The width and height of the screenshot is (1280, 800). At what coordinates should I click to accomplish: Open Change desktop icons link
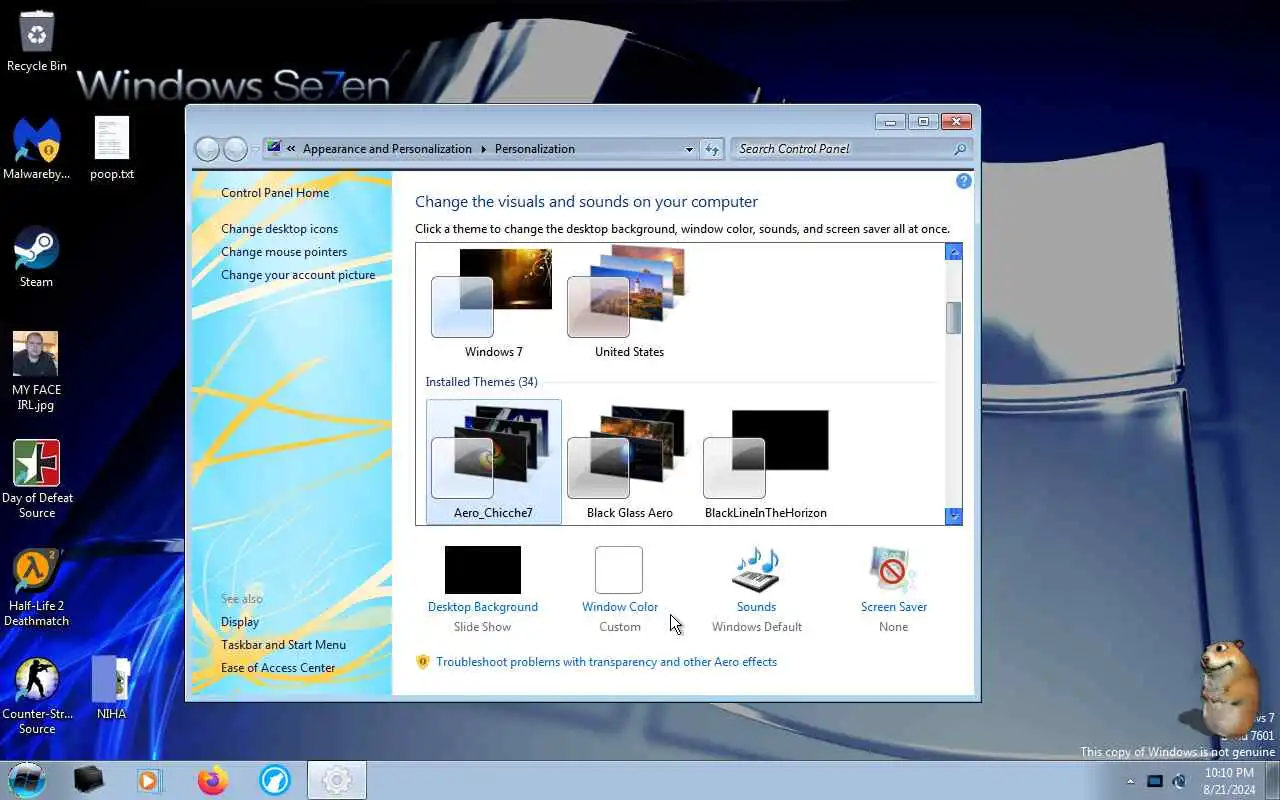[280, 229]
